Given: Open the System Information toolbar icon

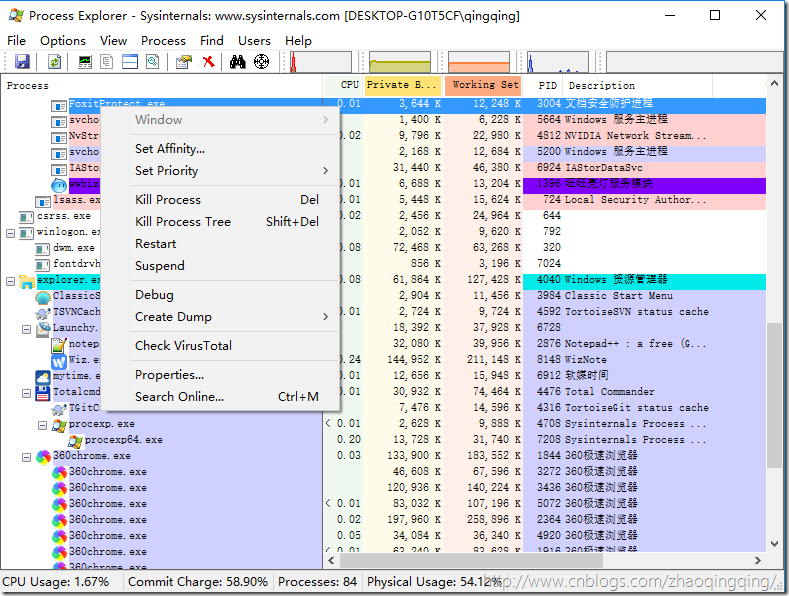Looking at the screenshot, I should coord(85,62).
